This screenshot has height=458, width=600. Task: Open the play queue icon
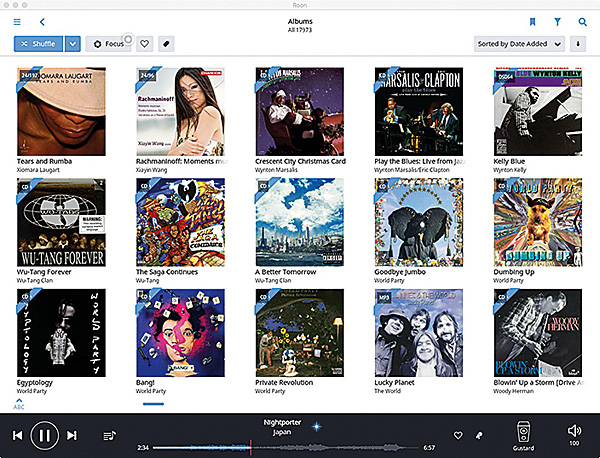(109, 435)
